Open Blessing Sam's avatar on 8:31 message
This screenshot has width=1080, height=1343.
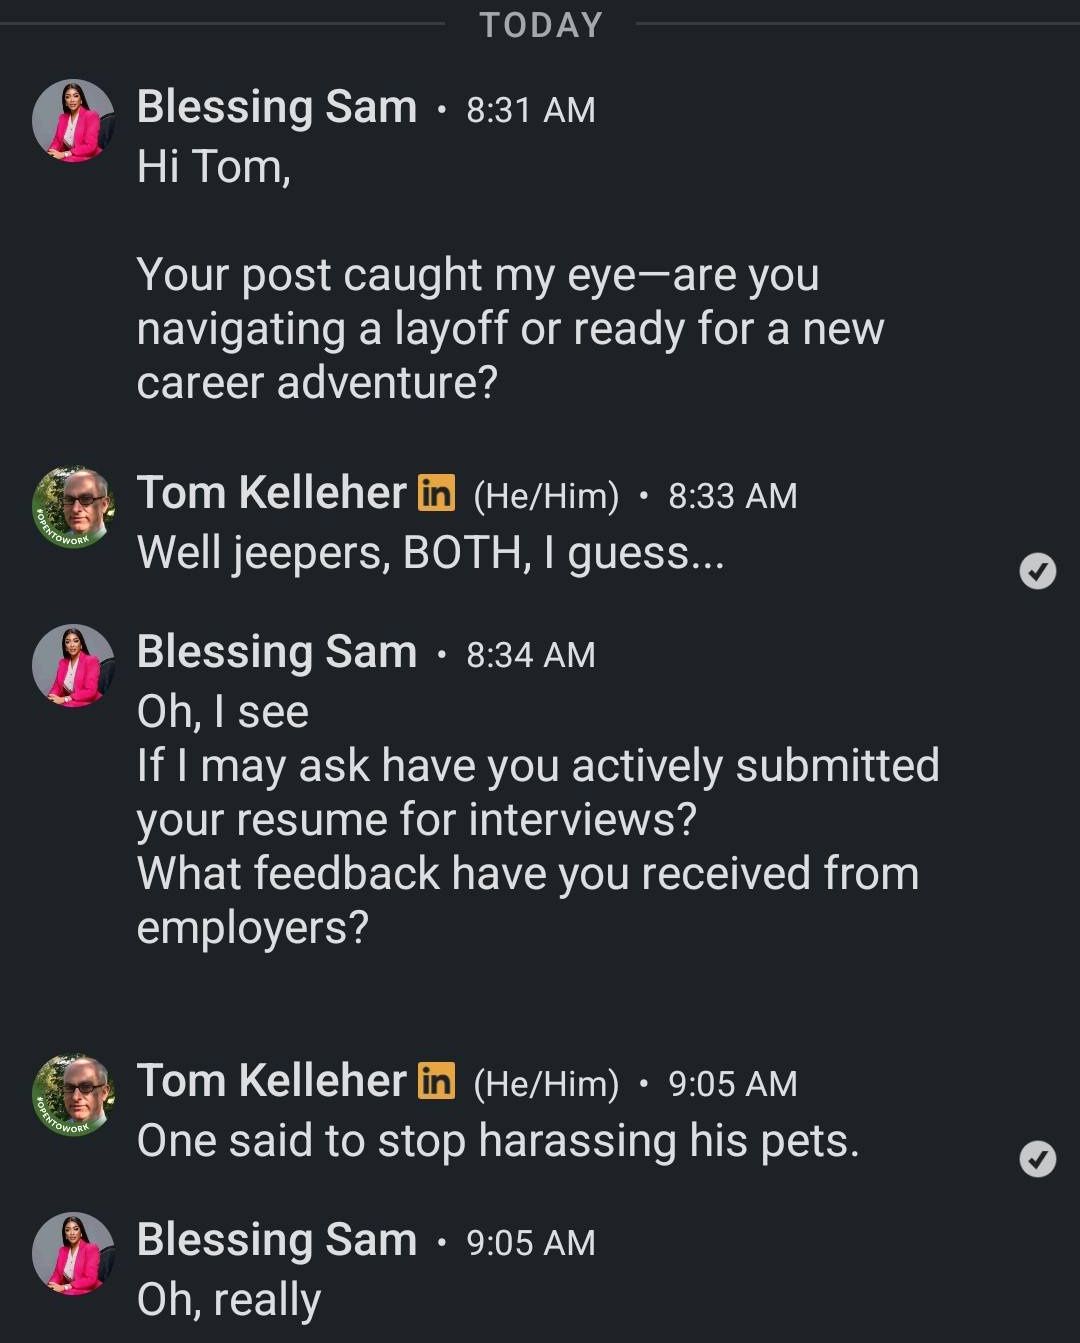(x=73, y=121)
